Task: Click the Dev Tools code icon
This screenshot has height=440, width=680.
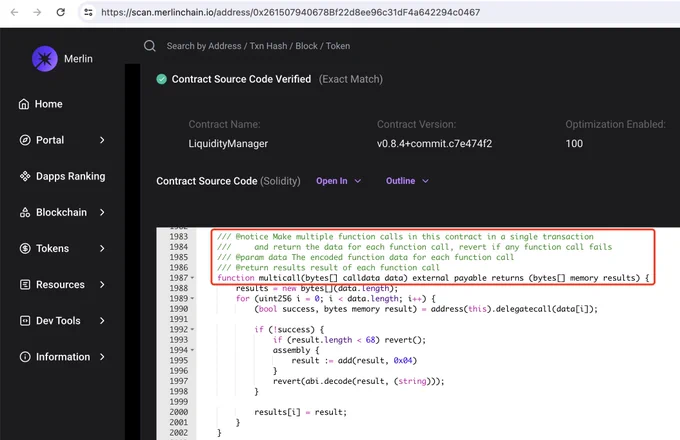Action: tap(25, 321)
